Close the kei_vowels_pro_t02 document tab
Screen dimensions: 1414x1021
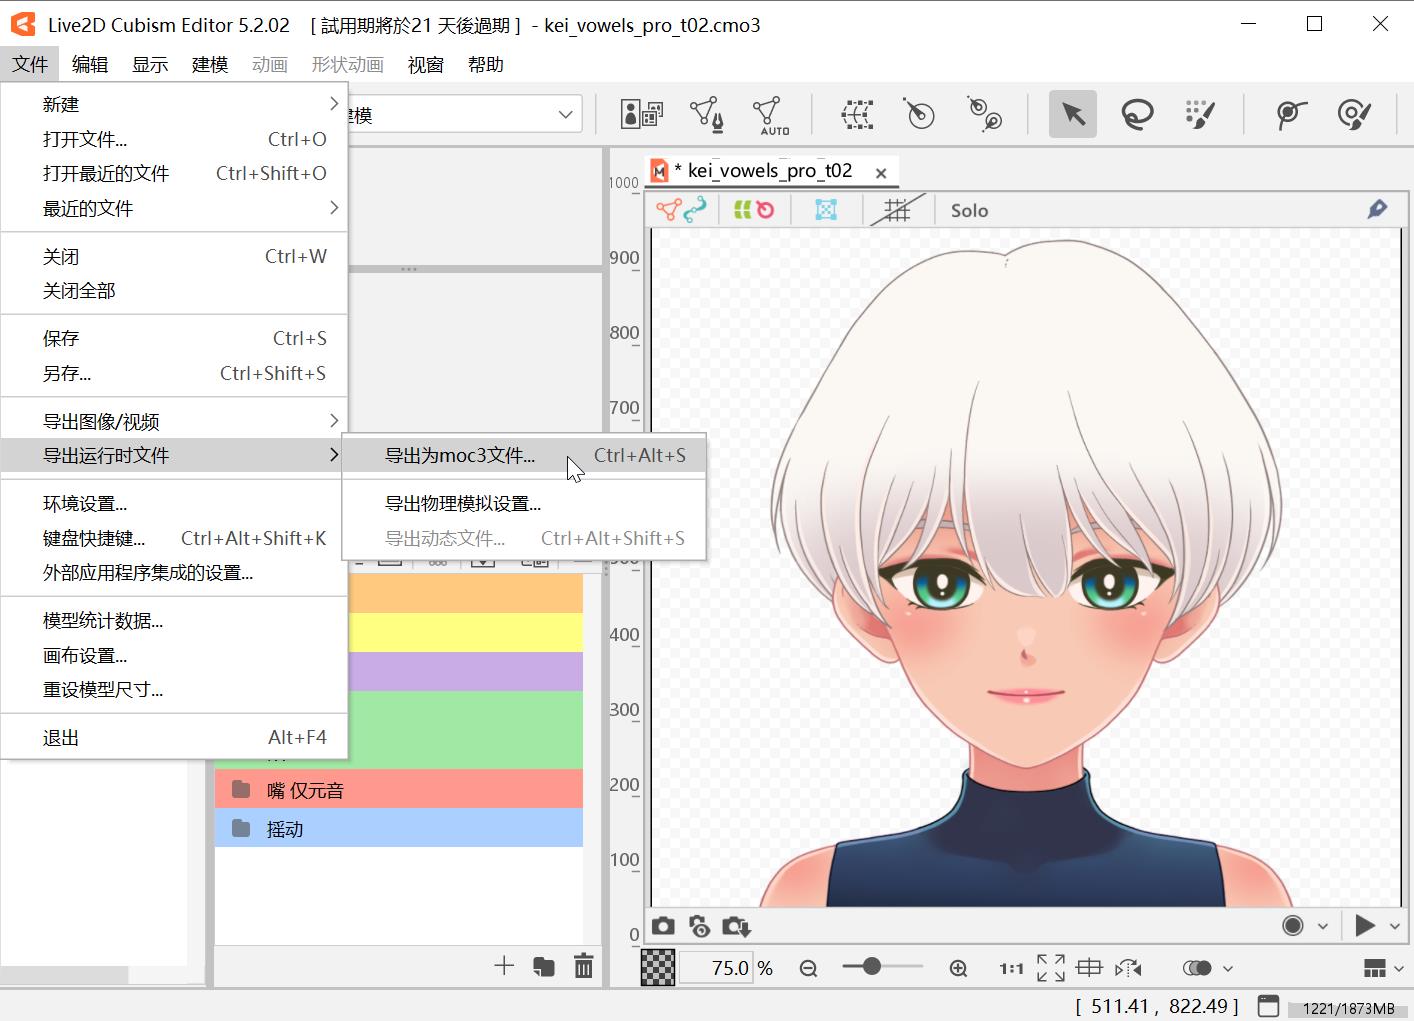(881, 173)
